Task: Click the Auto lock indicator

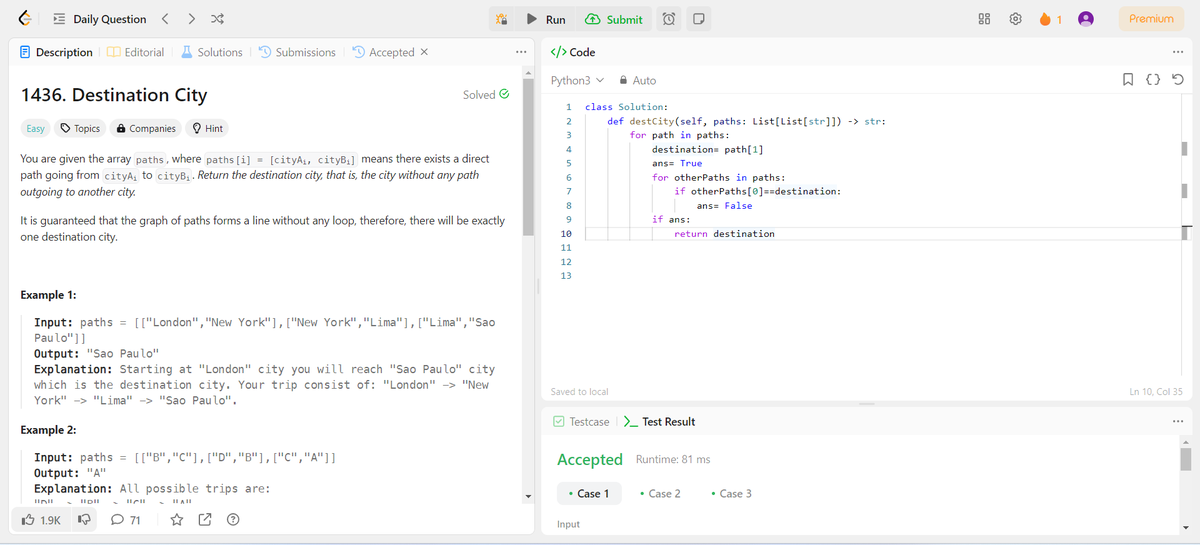Action: (638, 80)
